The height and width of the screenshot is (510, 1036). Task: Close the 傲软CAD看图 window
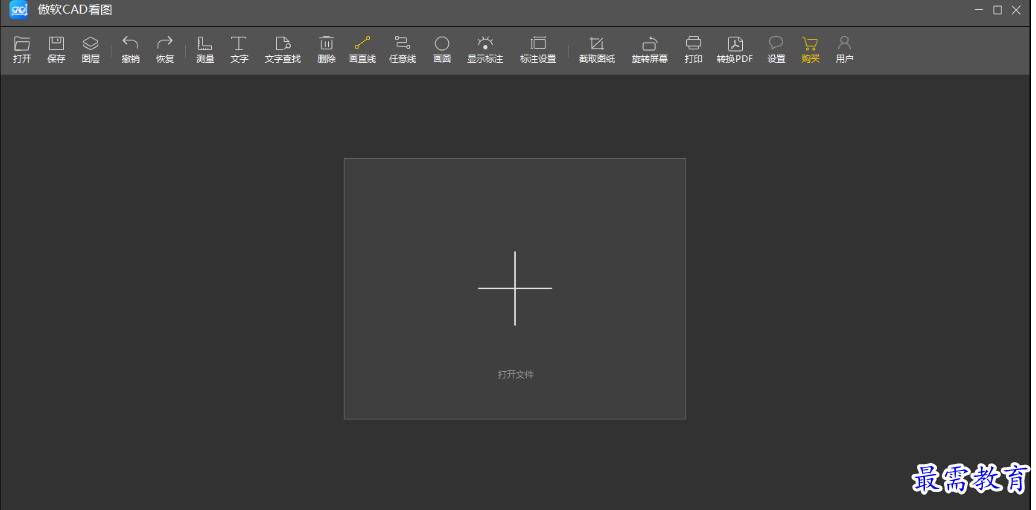click(1016, 10)
